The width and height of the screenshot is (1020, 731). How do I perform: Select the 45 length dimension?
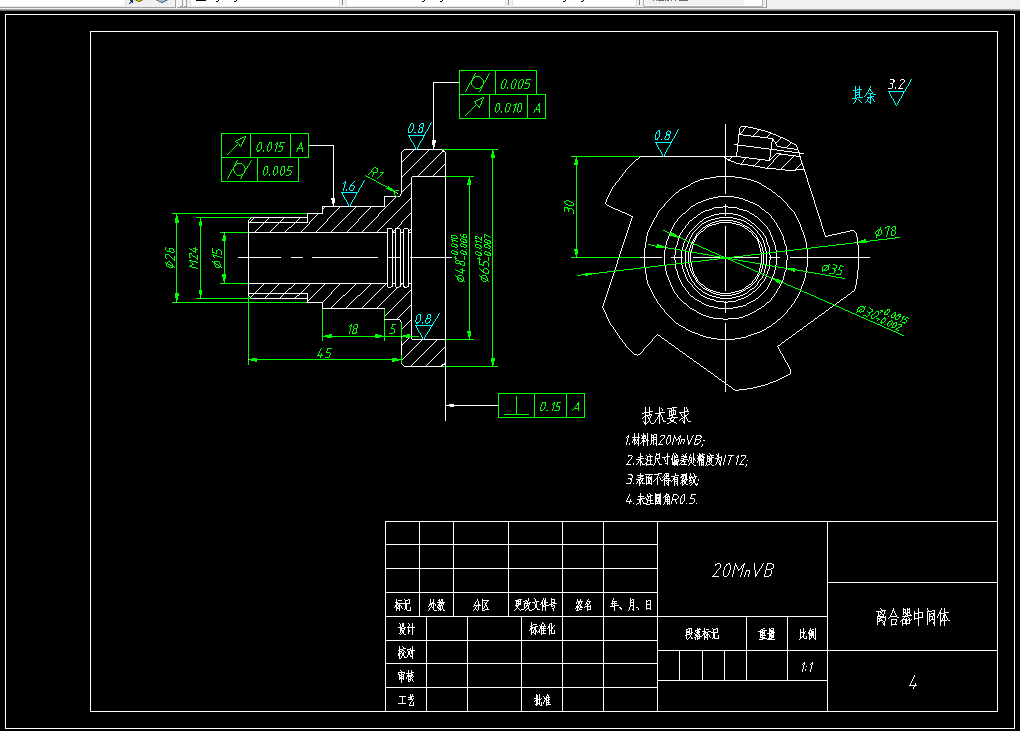coord(324,352)
